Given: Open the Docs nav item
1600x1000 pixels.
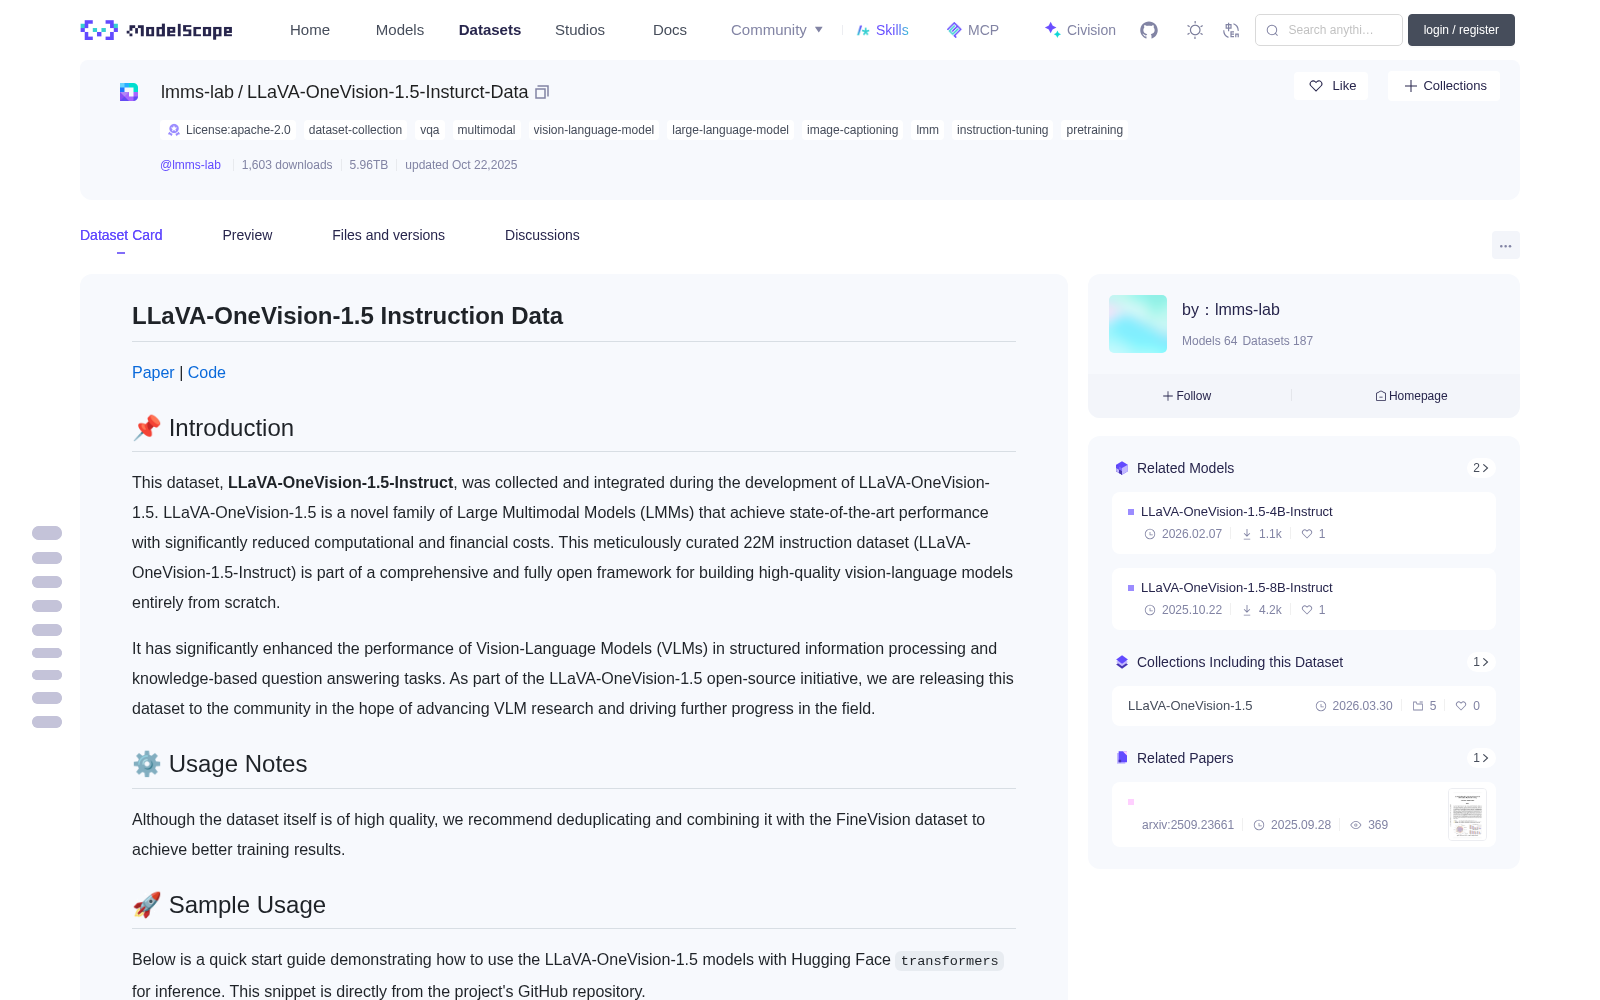Looking at the screenshot, I should pos(670,30).
